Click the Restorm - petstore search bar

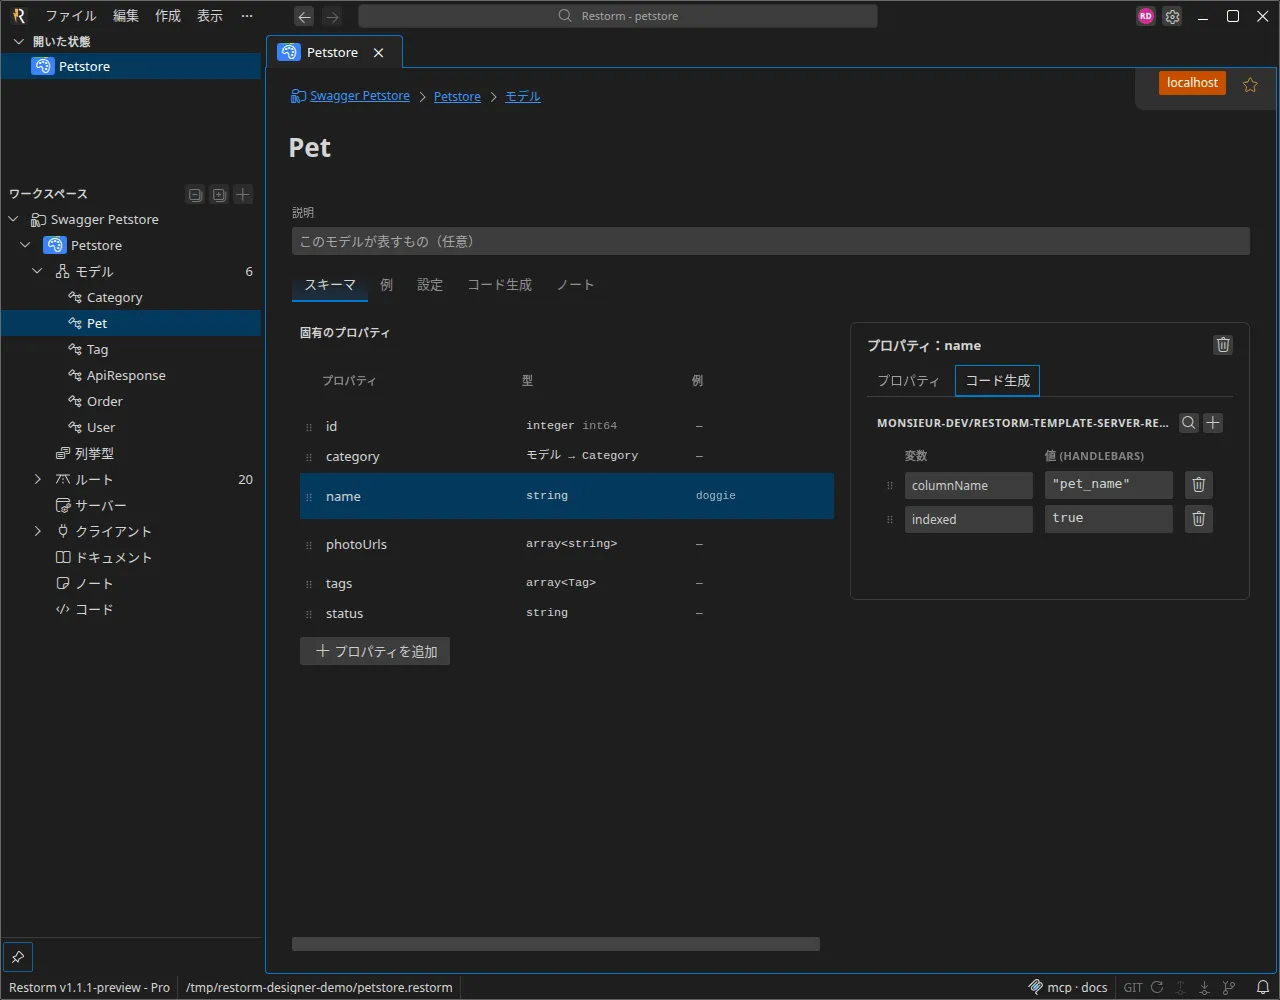(618, 16)
